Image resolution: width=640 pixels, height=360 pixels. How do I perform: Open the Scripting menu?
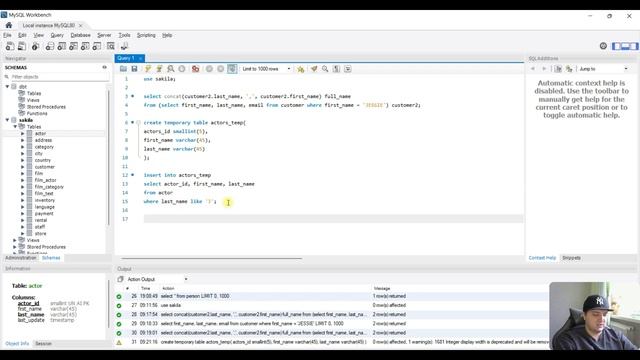146,36
